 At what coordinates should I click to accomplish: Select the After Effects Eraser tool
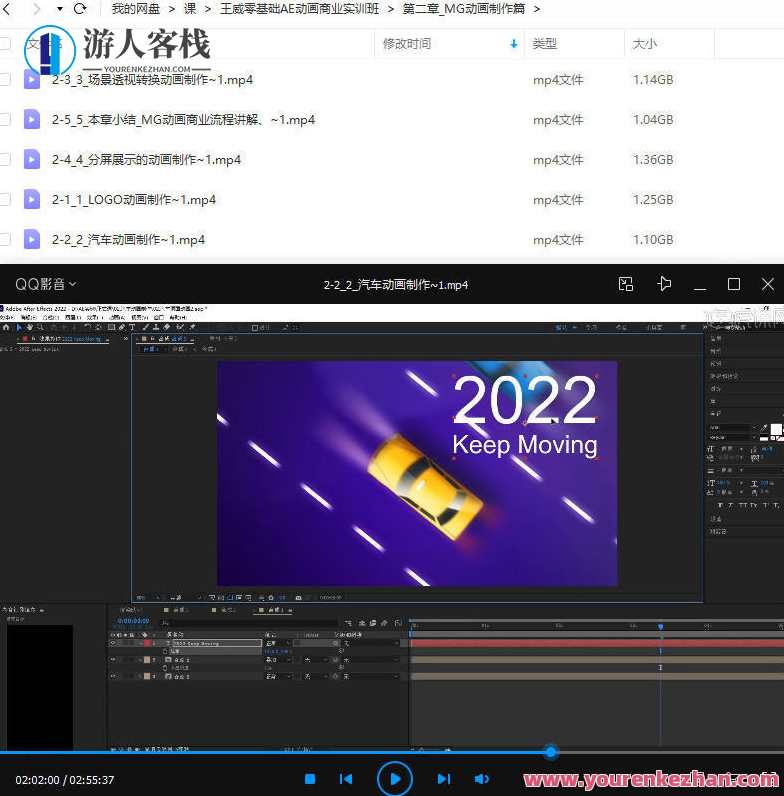pyautogui.click(x=167, y=327)
